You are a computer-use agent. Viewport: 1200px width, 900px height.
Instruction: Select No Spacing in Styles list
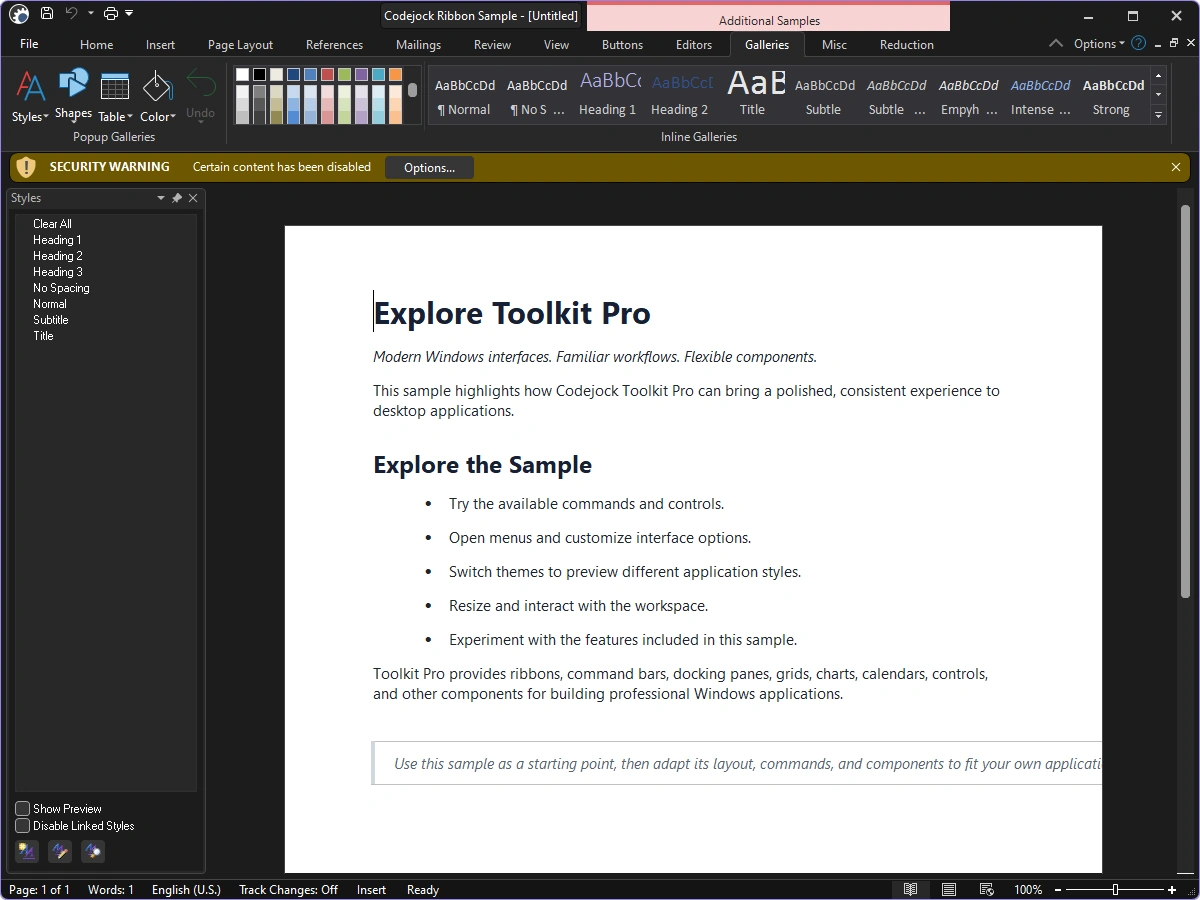click(x=61, y=288)
